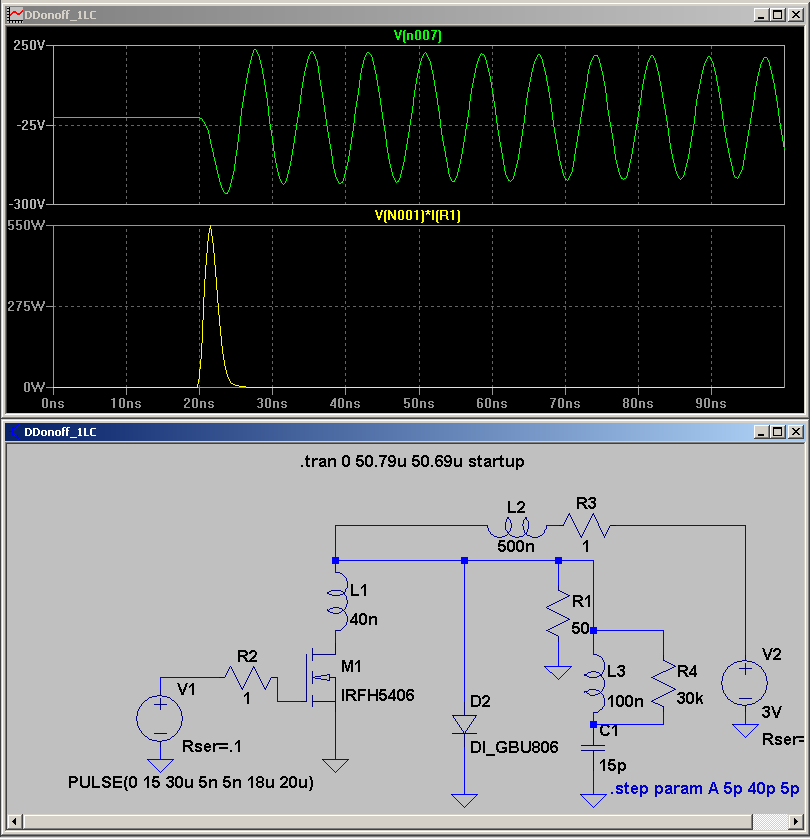Maximize the waveform plot window
This screenshot has width=810, height=840.
pos(776,15)
